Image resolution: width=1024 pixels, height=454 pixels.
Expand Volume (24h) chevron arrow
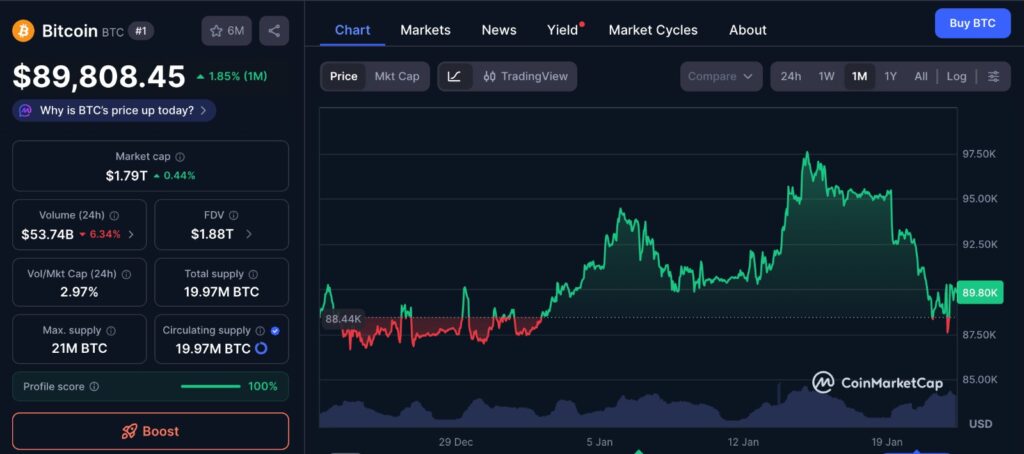point(131,235)
